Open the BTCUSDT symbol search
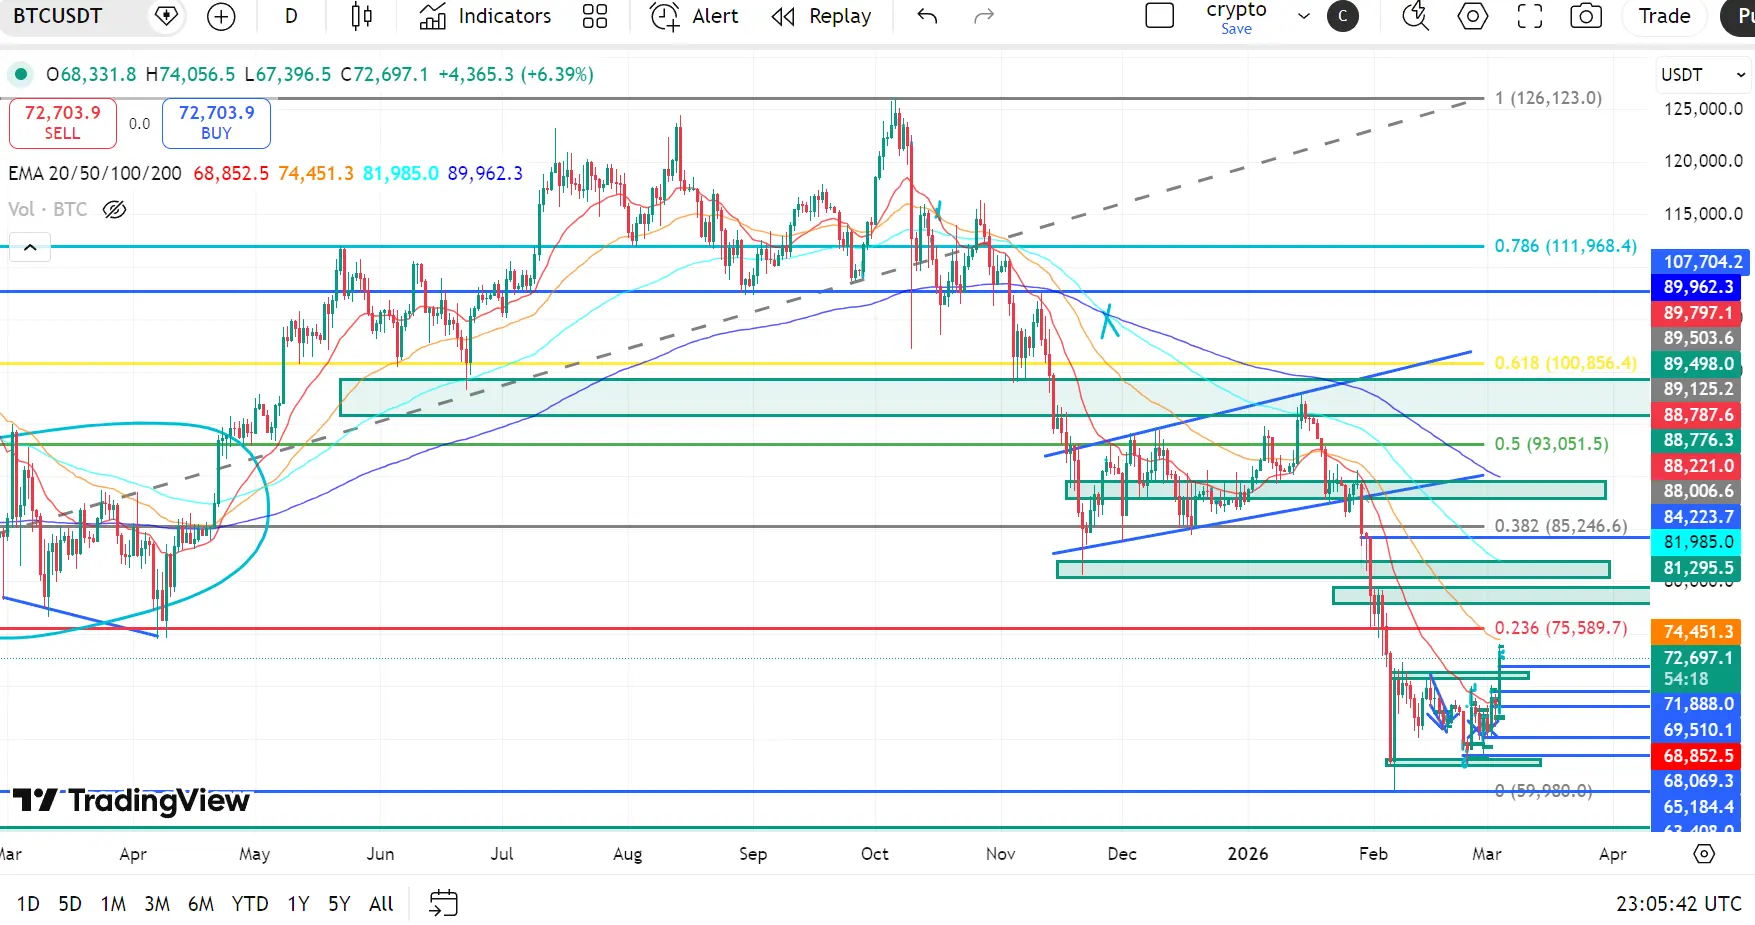Image resolution: width=1755 pixels, height=925 pixels. [58, 16]
